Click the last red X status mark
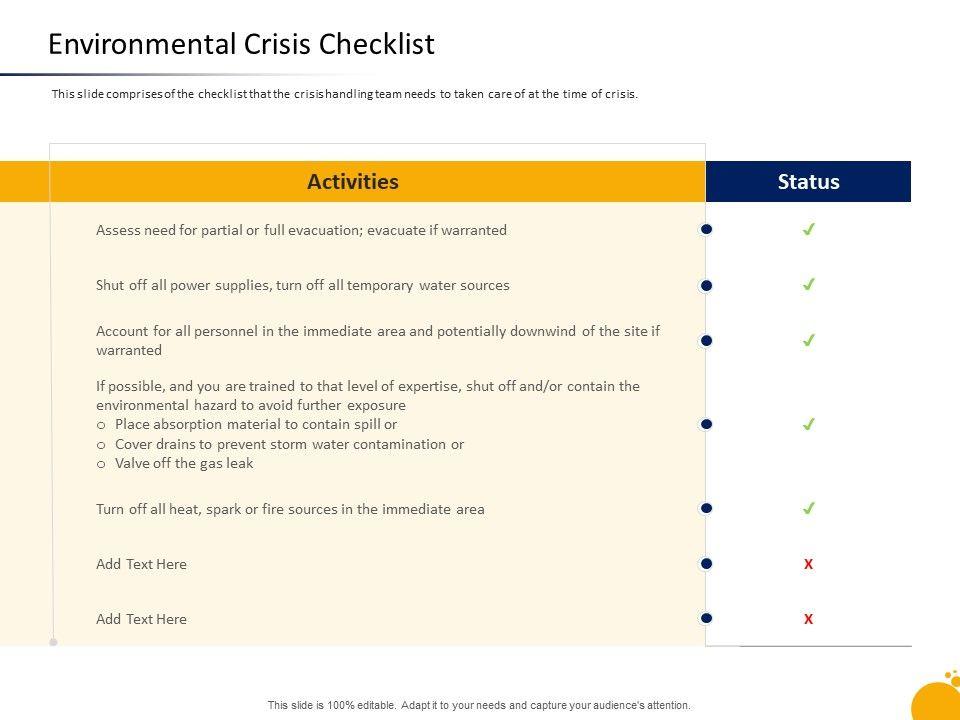The width and height of the screenshot is (960, 720). click(808, 619)
